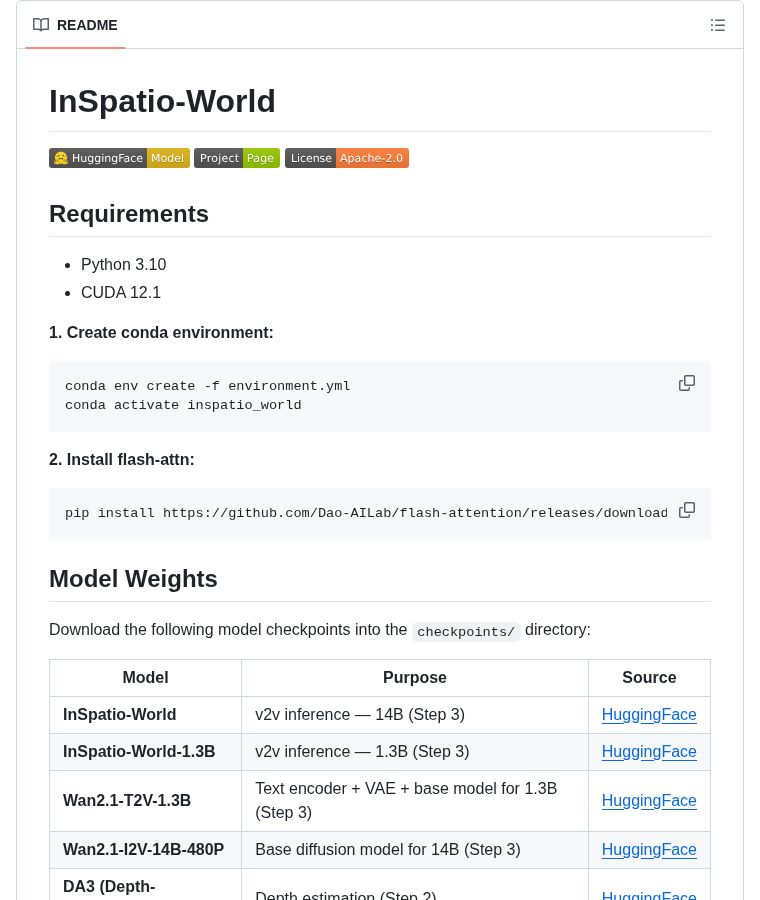This screenshot has width=760, height=900.
Task: Copy the conda environment commands
Action: pyautogui.click(x=687, y=383)
